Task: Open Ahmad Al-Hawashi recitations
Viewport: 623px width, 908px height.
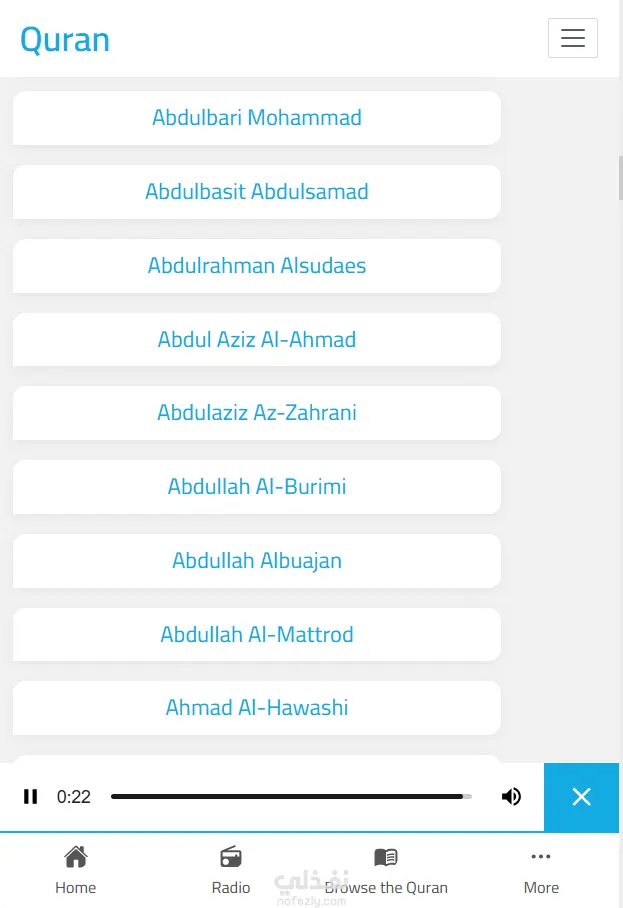Action: click(257, 708)
